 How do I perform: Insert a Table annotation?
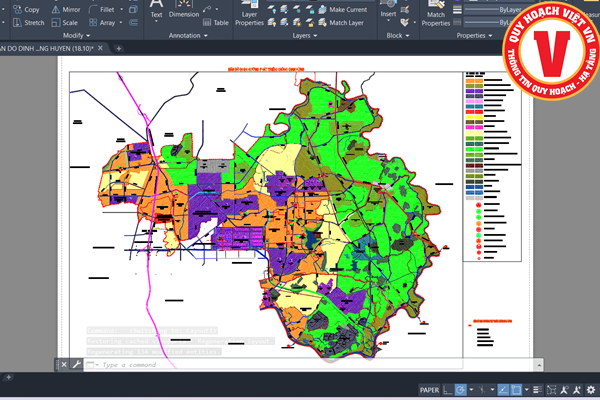tap(214, 22)
